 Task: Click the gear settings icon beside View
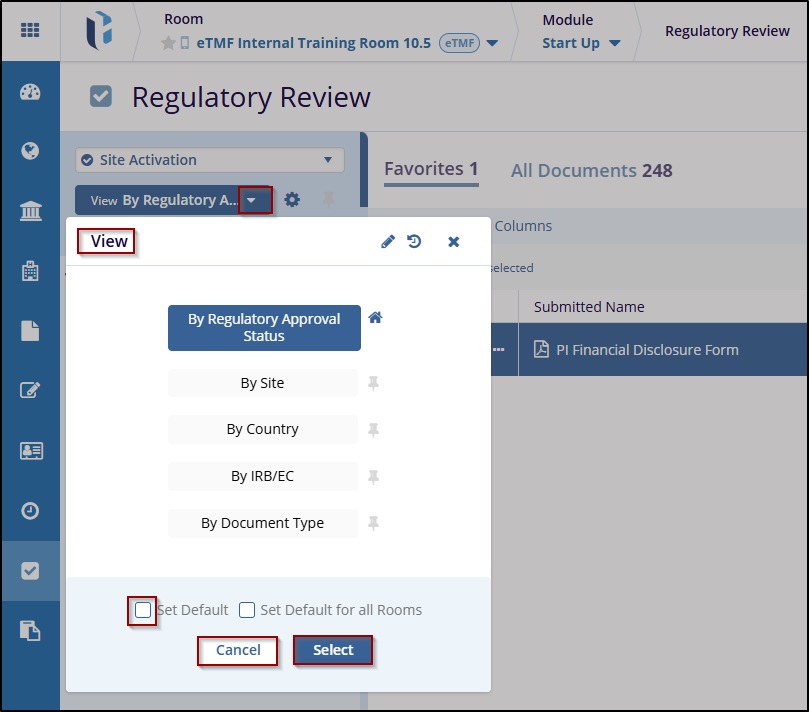292,200
